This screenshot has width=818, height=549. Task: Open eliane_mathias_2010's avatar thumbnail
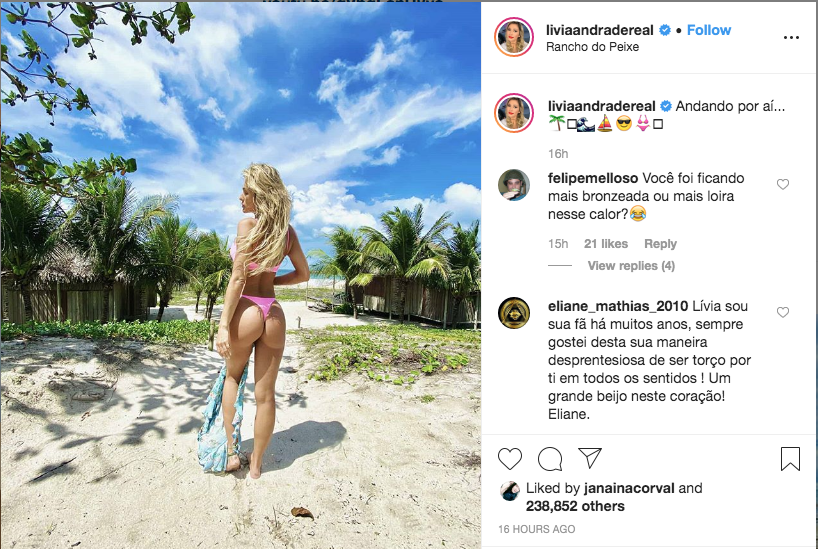point(514,313)
